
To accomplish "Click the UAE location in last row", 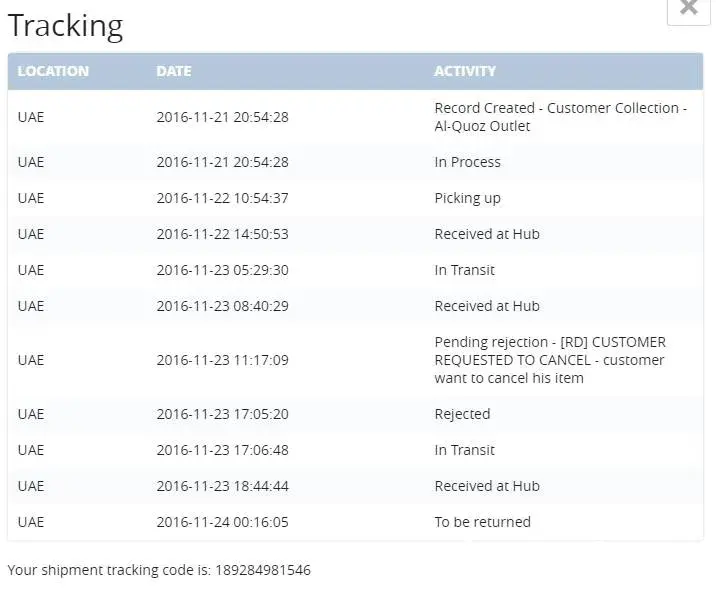I will [31, 522].
